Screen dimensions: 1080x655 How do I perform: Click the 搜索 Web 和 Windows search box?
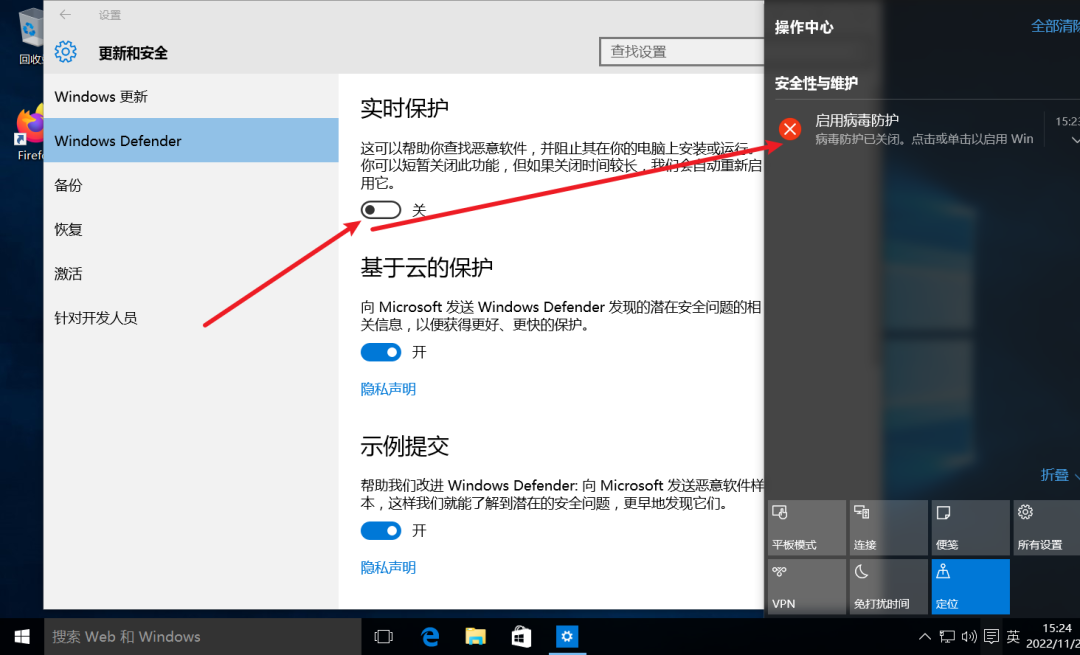[203, 637]
